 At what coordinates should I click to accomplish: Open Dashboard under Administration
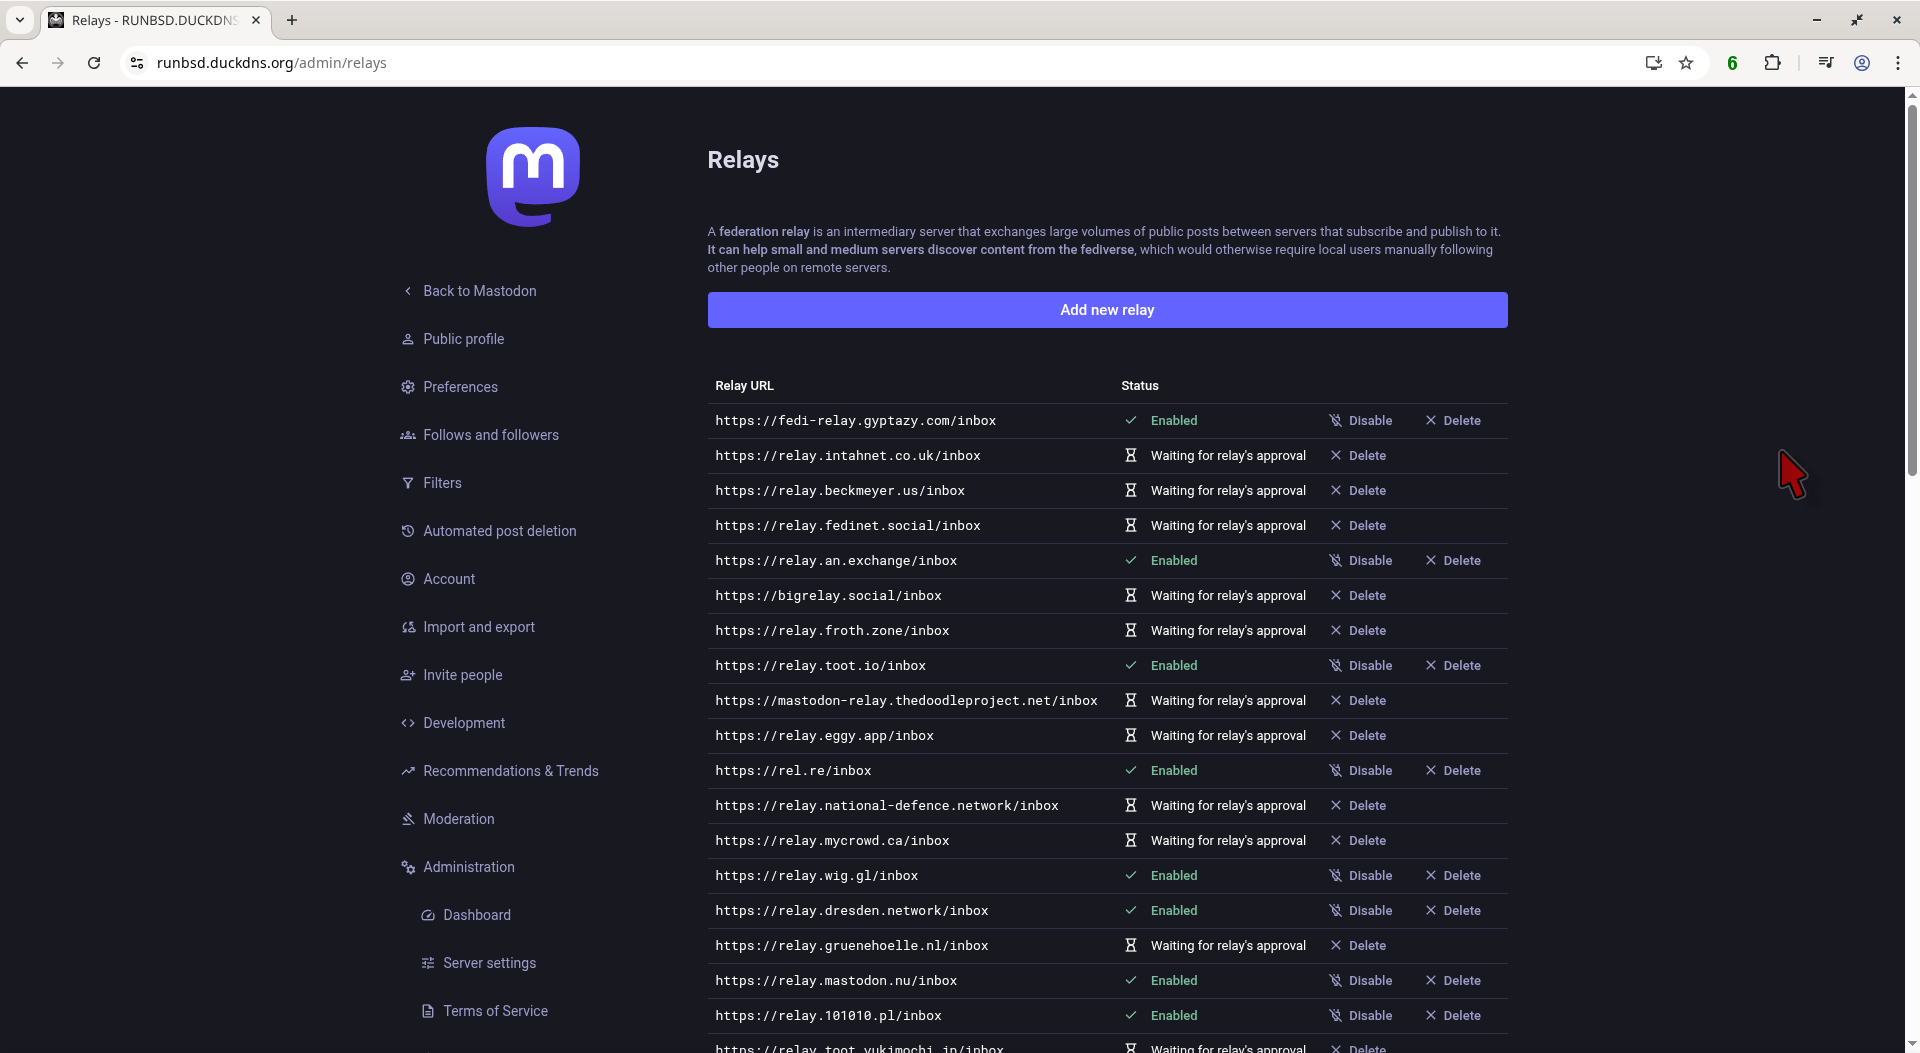click(x=466, y=915)
